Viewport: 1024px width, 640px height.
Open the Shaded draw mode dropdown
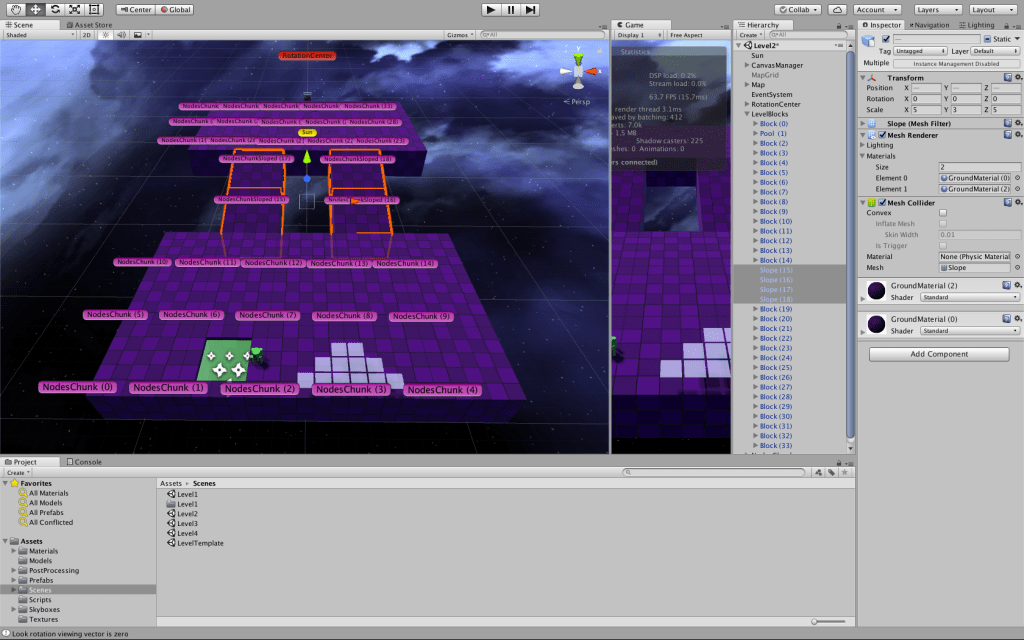click(40, 34)
